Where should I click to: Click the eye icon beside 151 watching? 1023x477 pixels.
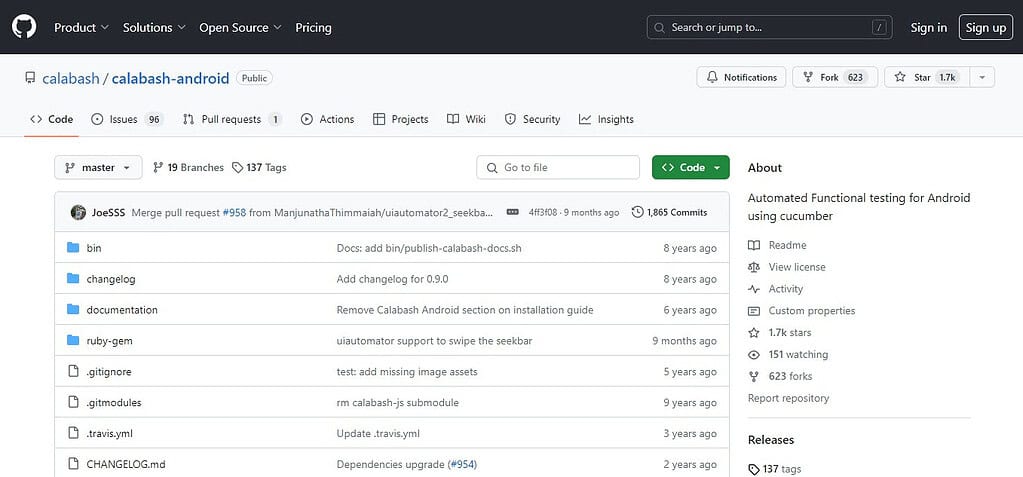pos(754,355)
